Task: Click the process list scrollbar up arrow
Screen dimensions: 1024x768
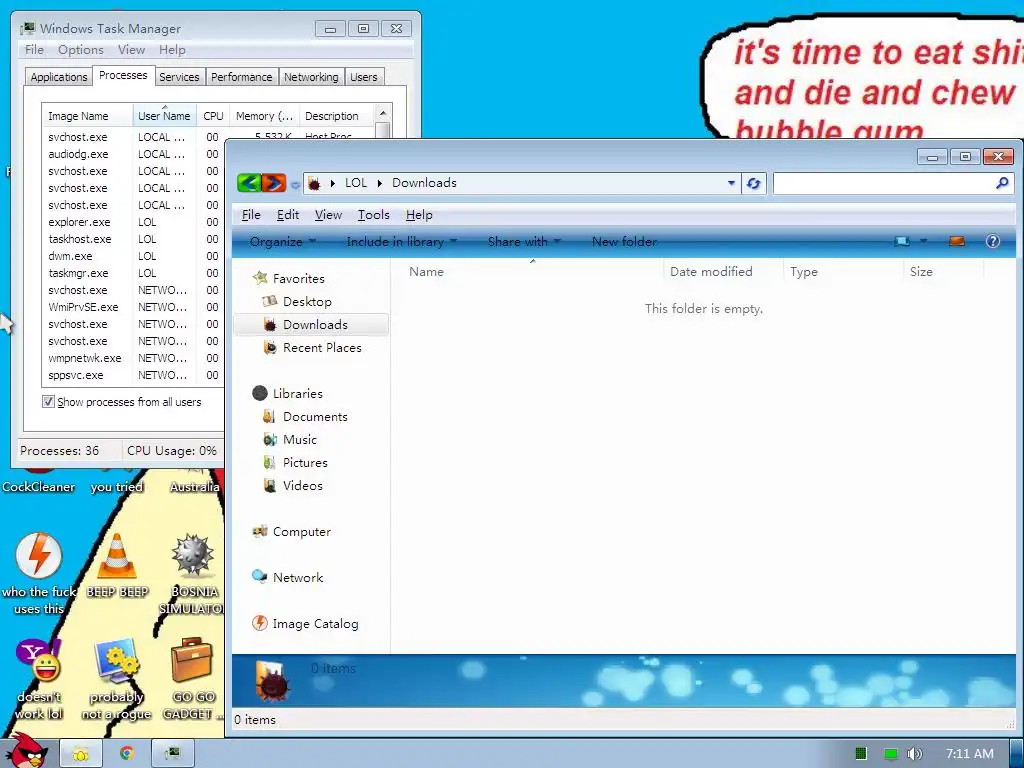Action: 383,113
